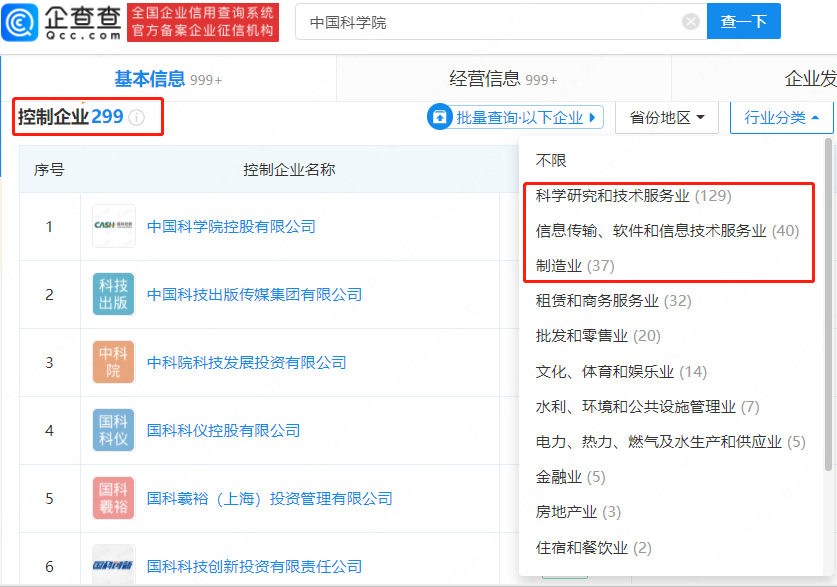Screen dimensions: 837x587
Task: Filter by 金融业 (5)
Action: point(571,477)
